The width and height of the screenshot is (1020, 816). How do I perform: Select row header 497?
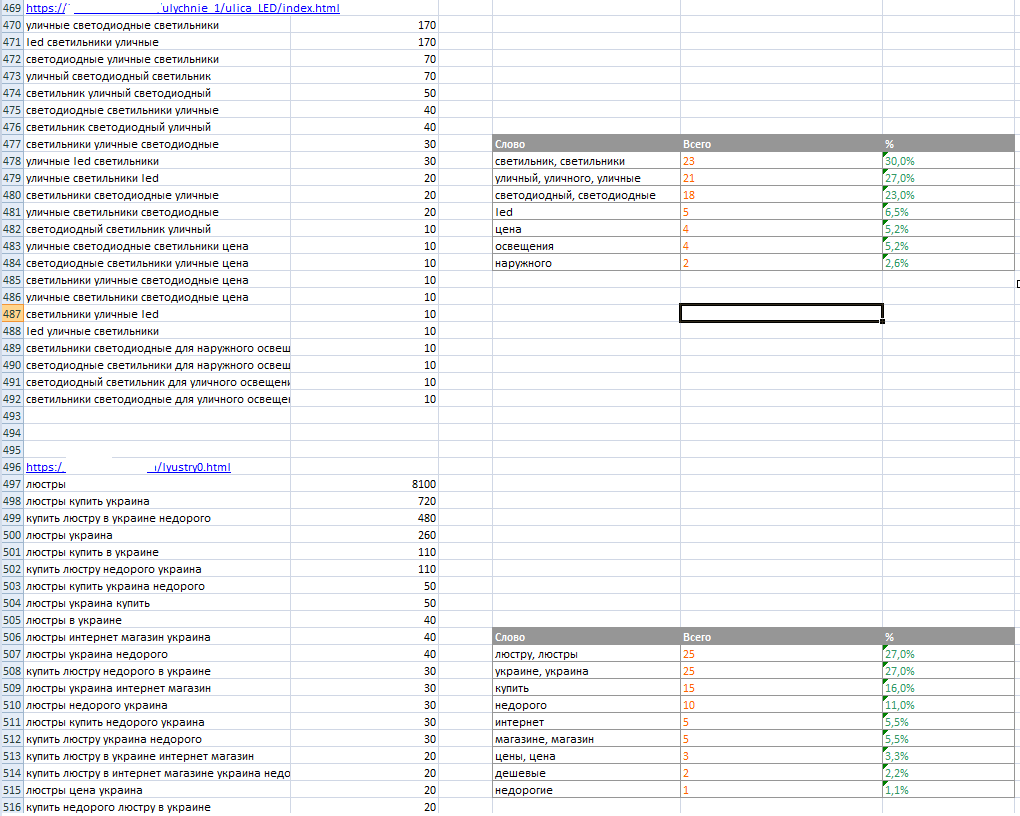coord(12,484)
